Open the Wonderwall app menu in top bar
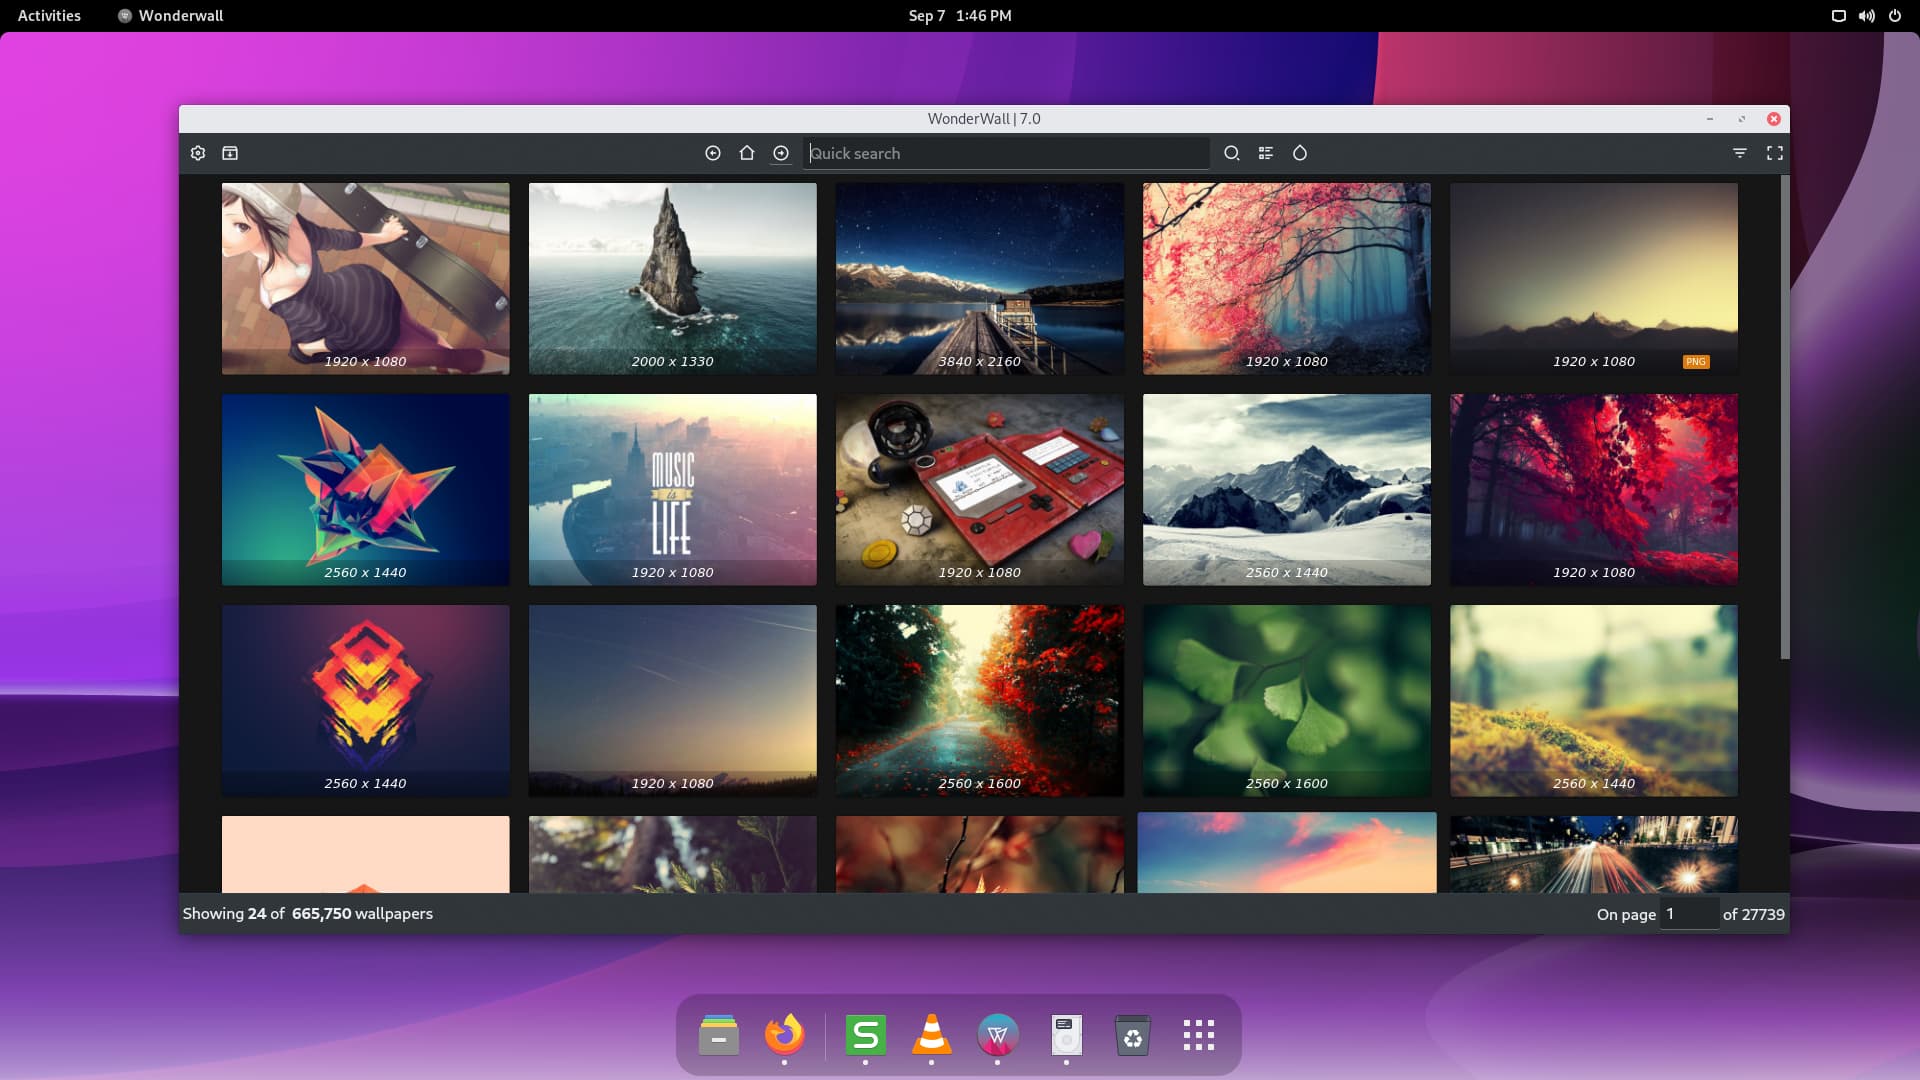Viewport: 1920px width, 1080px height. [171, 15]
